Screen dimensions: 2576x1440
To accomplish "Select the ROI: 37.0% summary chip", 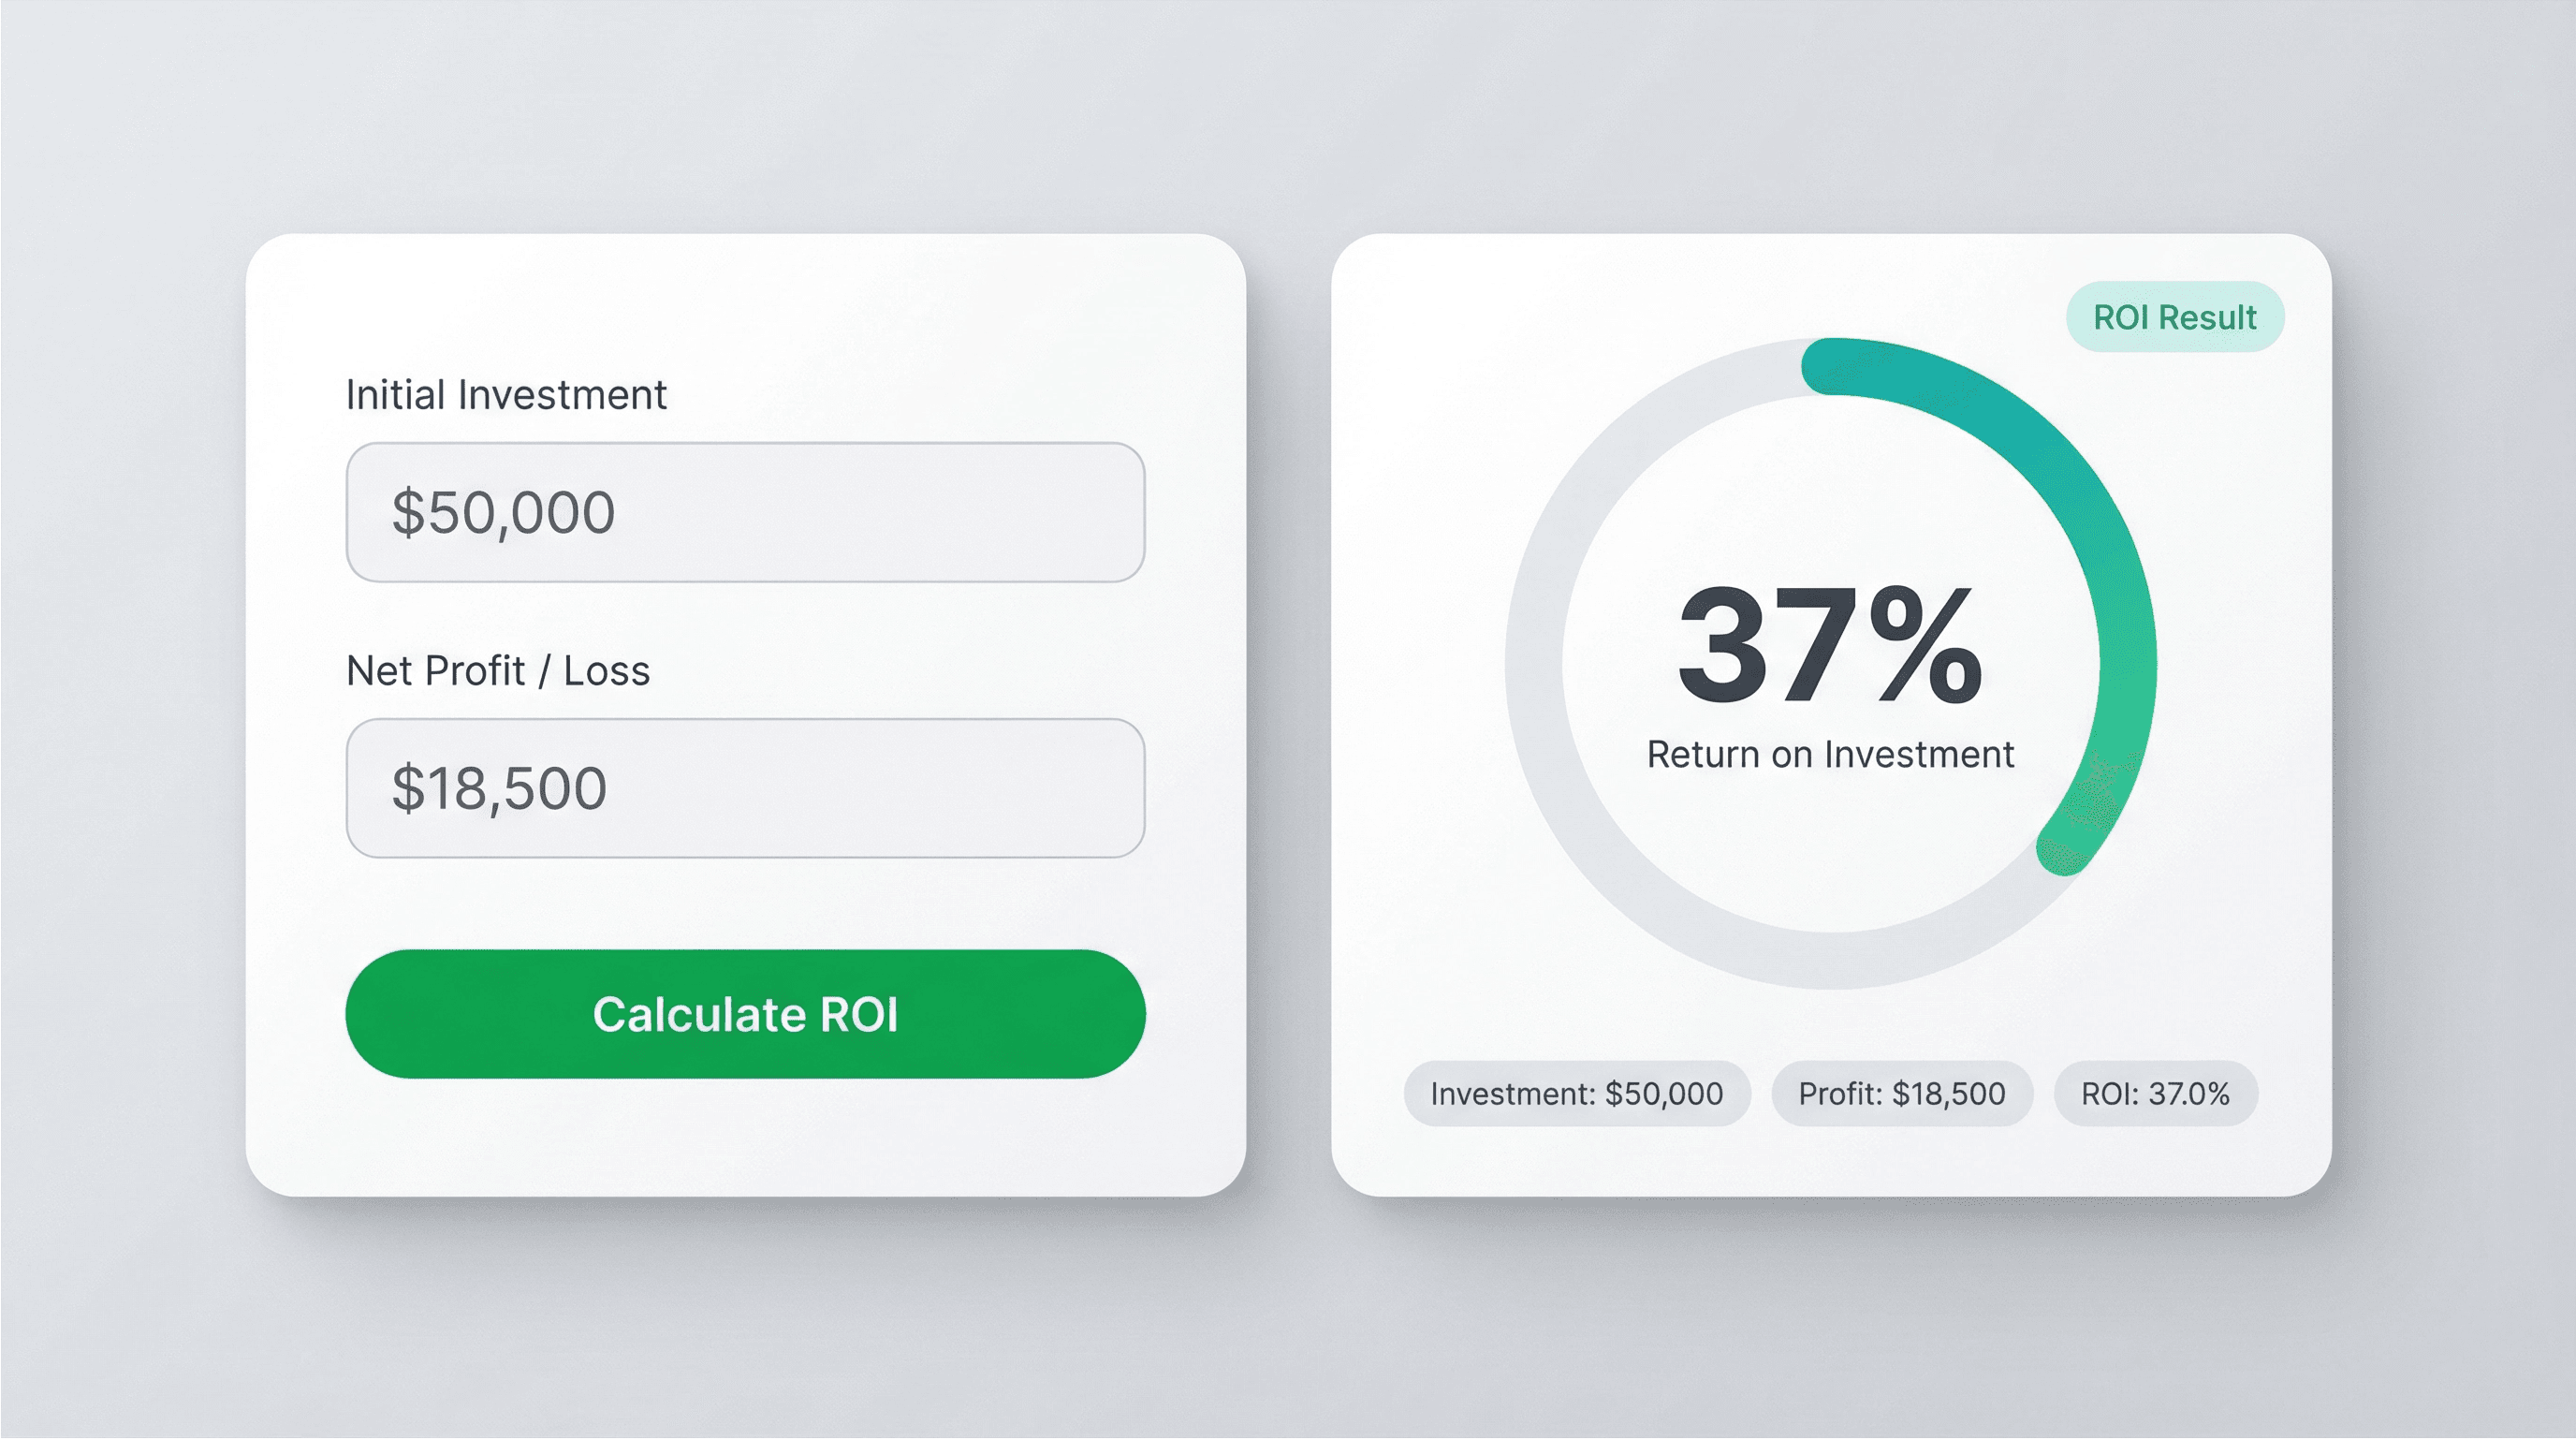I will 2155,1093.
